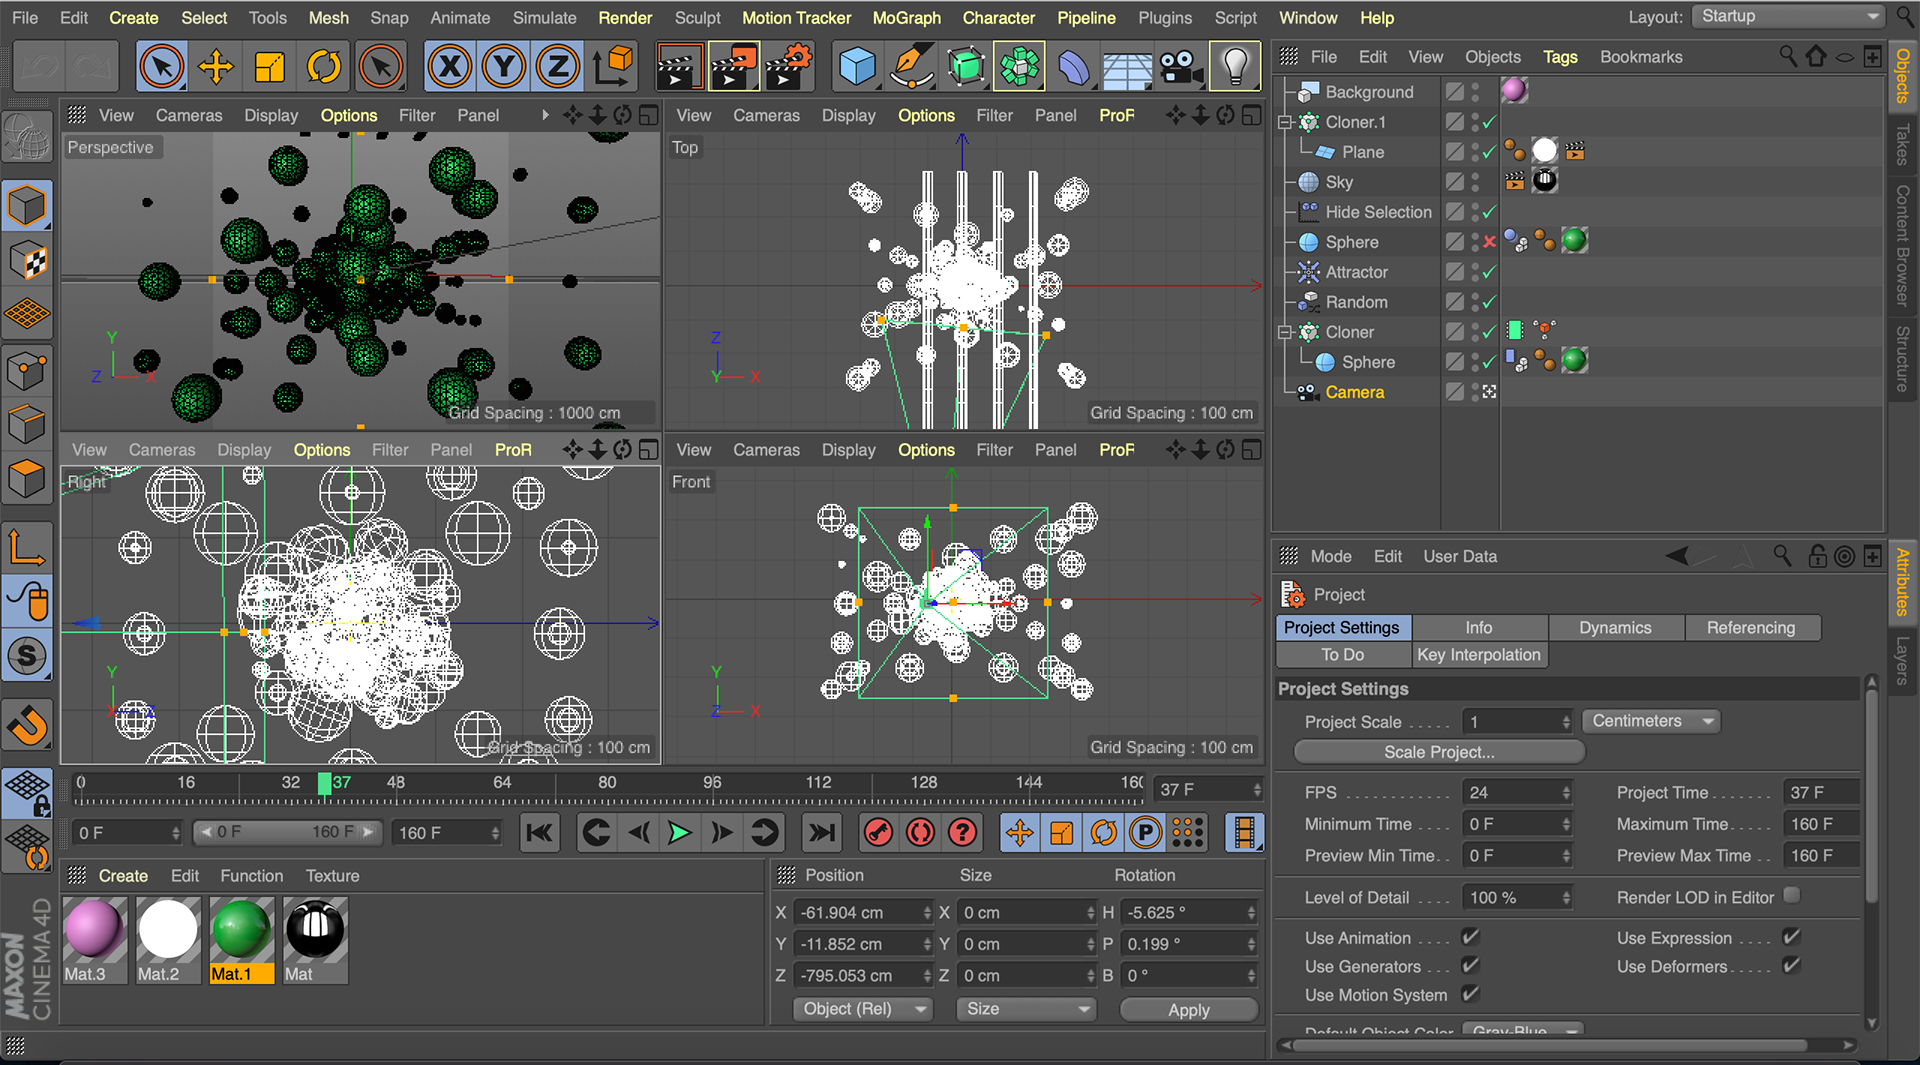Viewport: 1920px width, 1065px height.
Task: Select the Rotate tool in top toolbar
Action: 323,67
